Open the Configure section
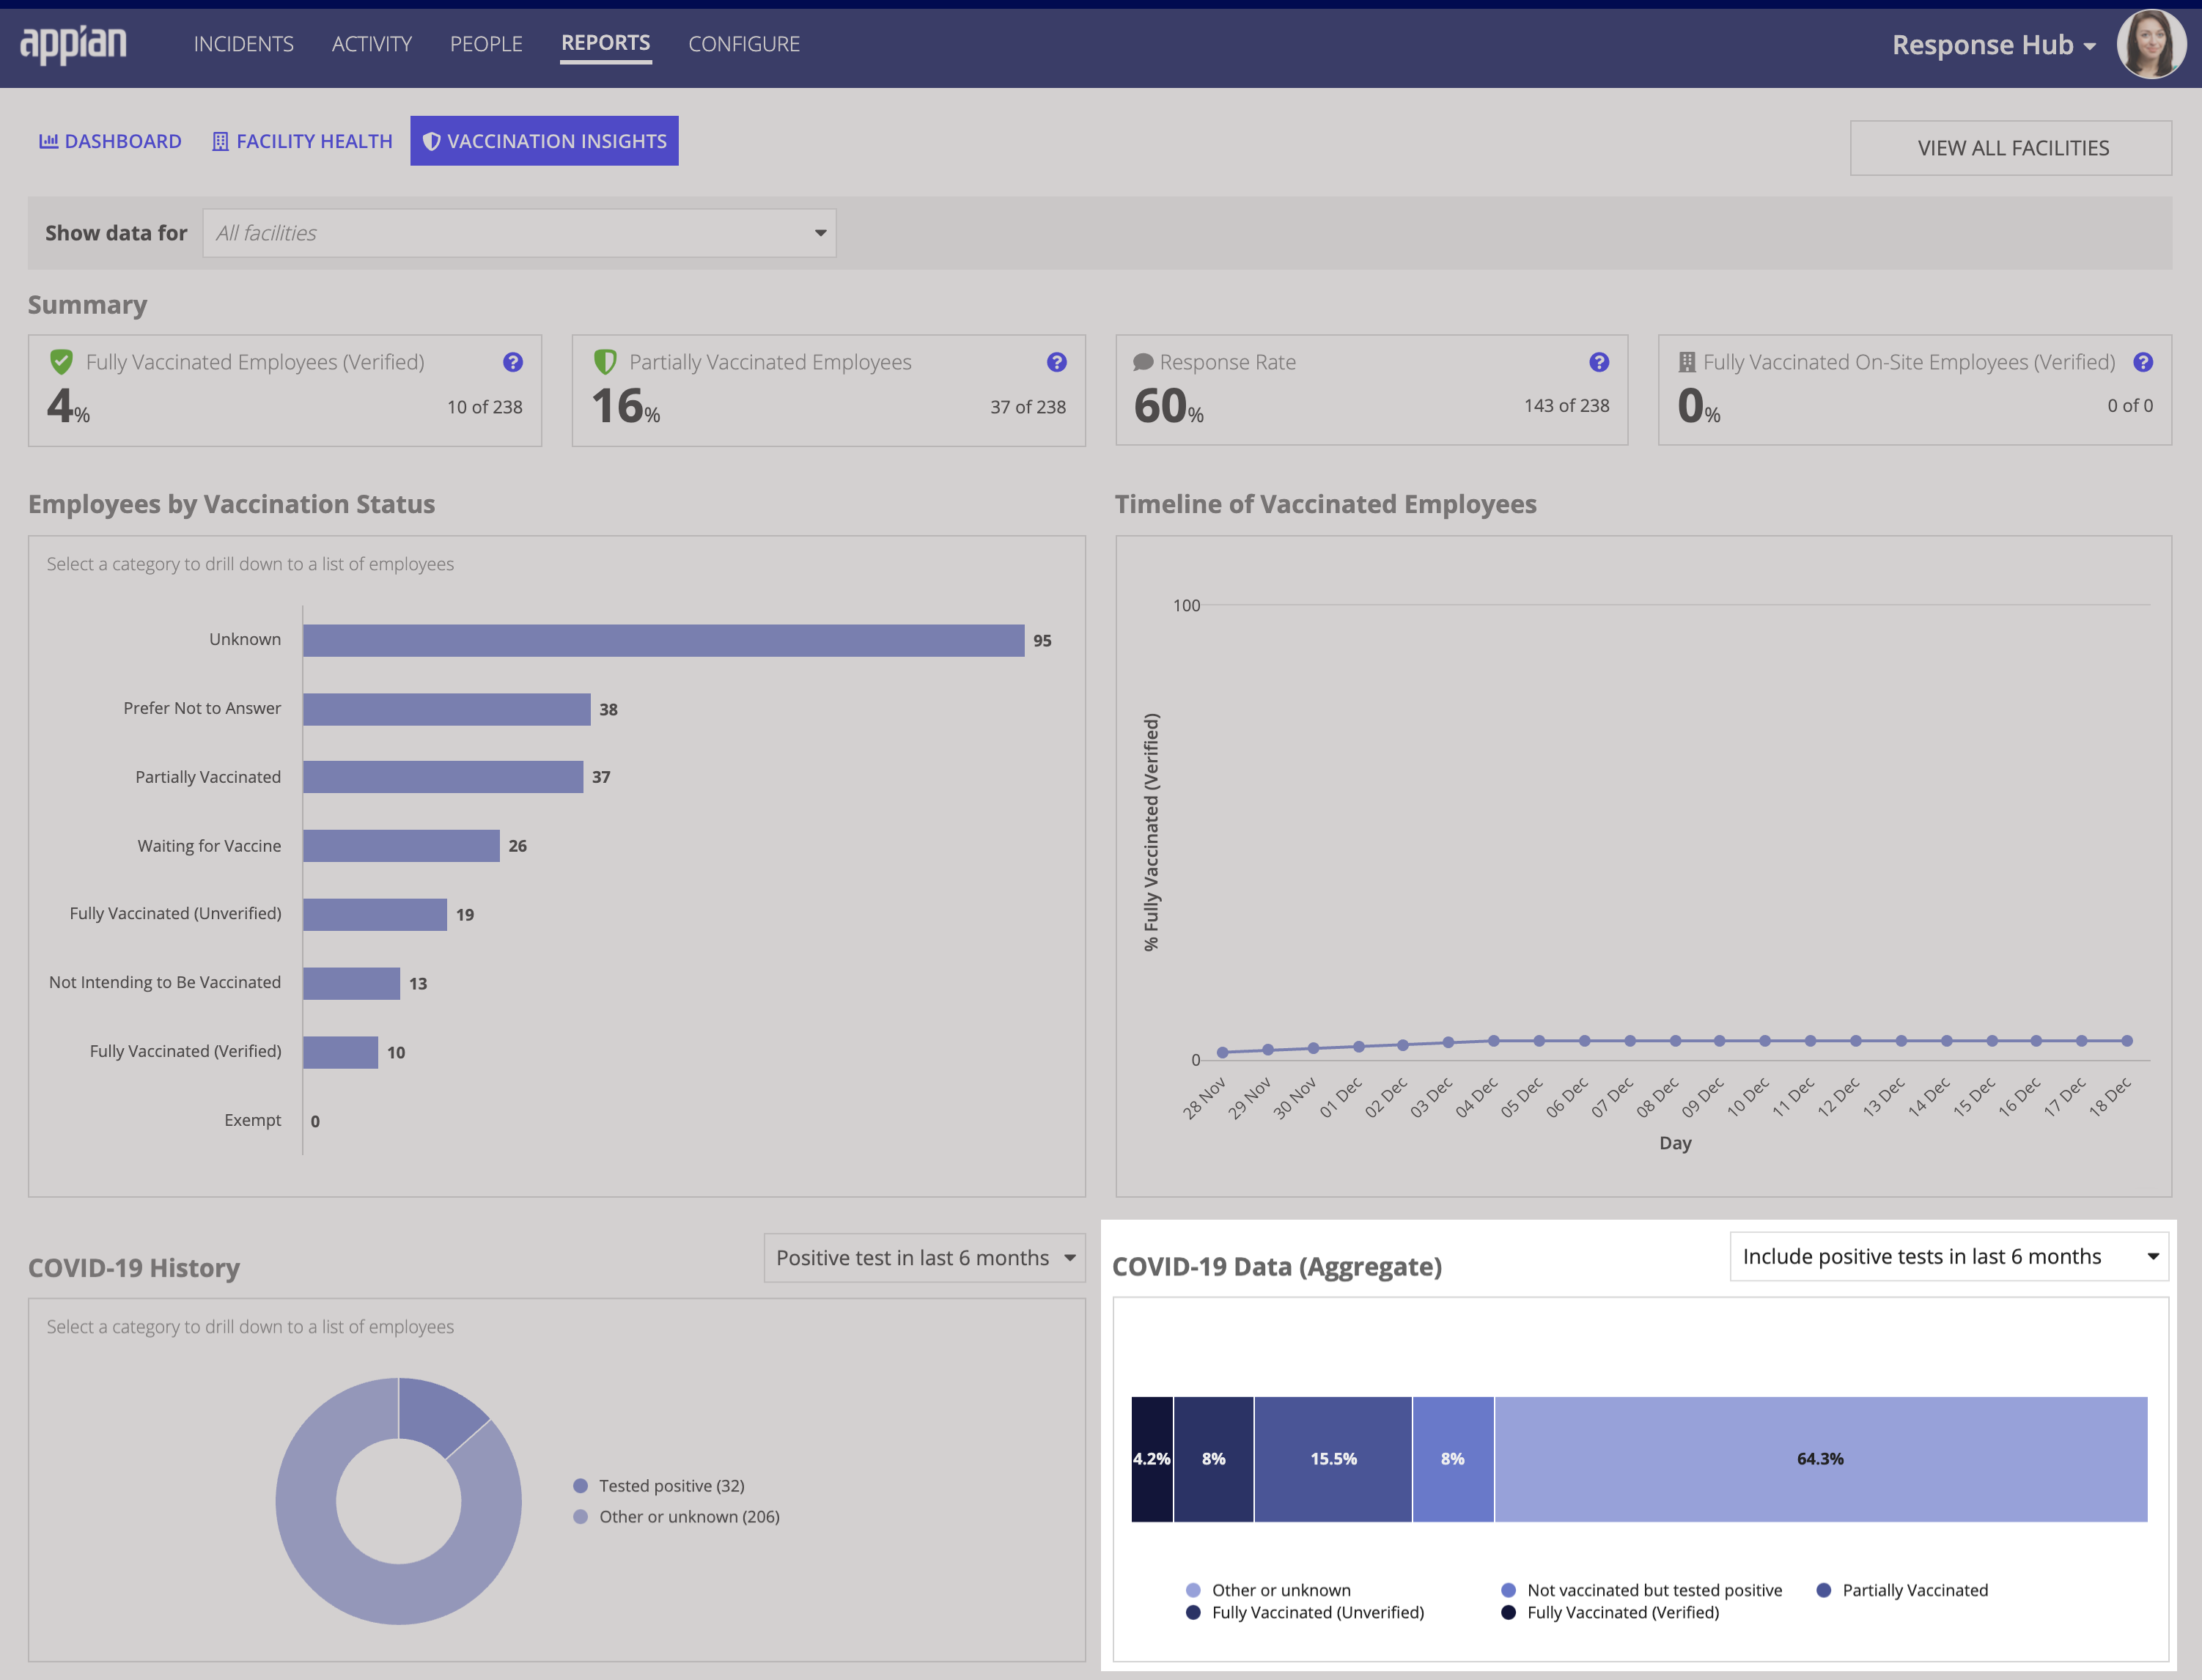Viewport: 2202px width, 1680px height. (744, 44)
